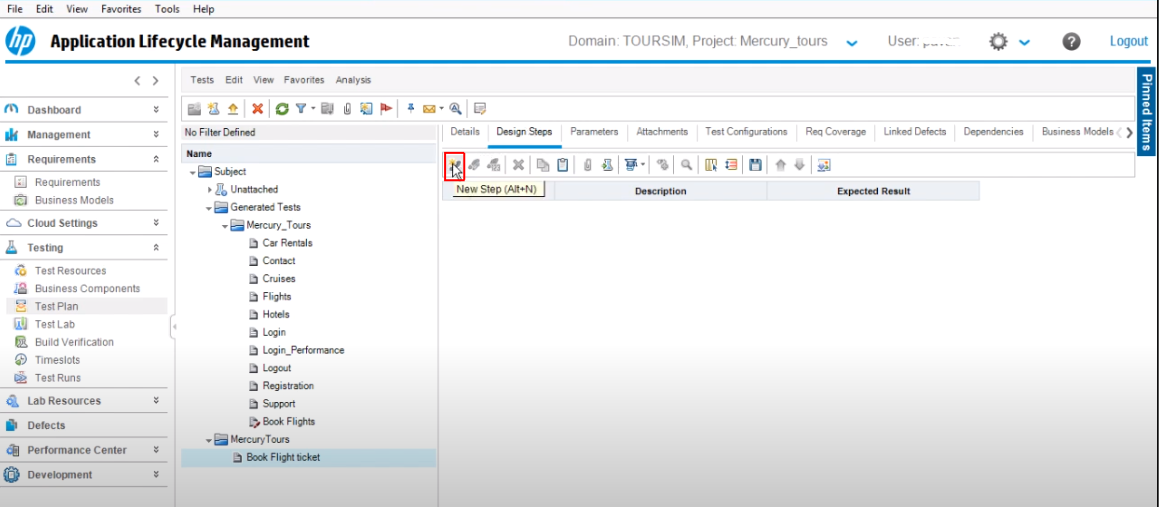The image size is (1159, 507).
Task: Click the New Step icon in Design Steps
Action: click(x=454, y=165)
